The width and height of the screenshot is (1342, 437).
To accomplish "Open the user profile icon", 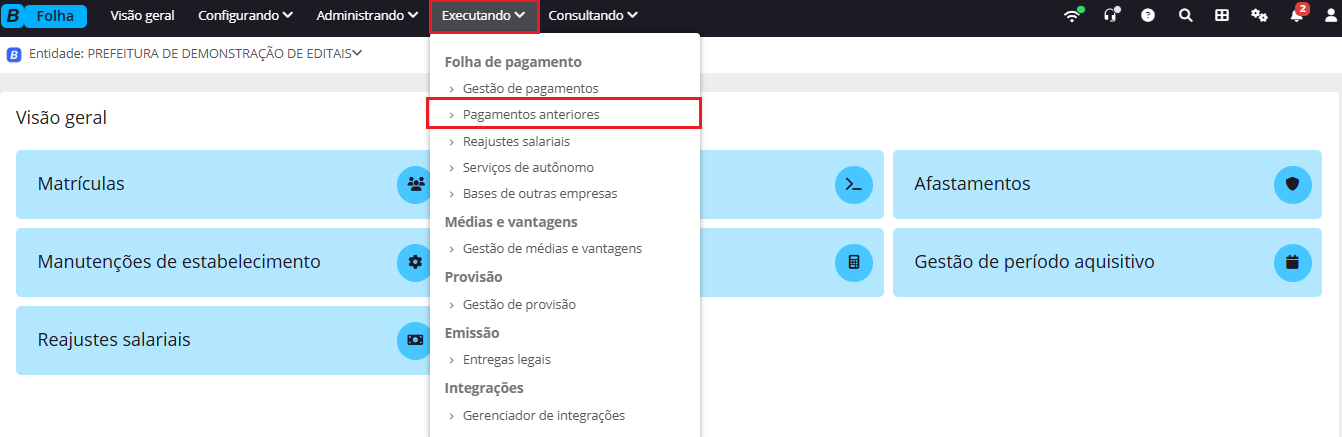I will click(1330, 16).
